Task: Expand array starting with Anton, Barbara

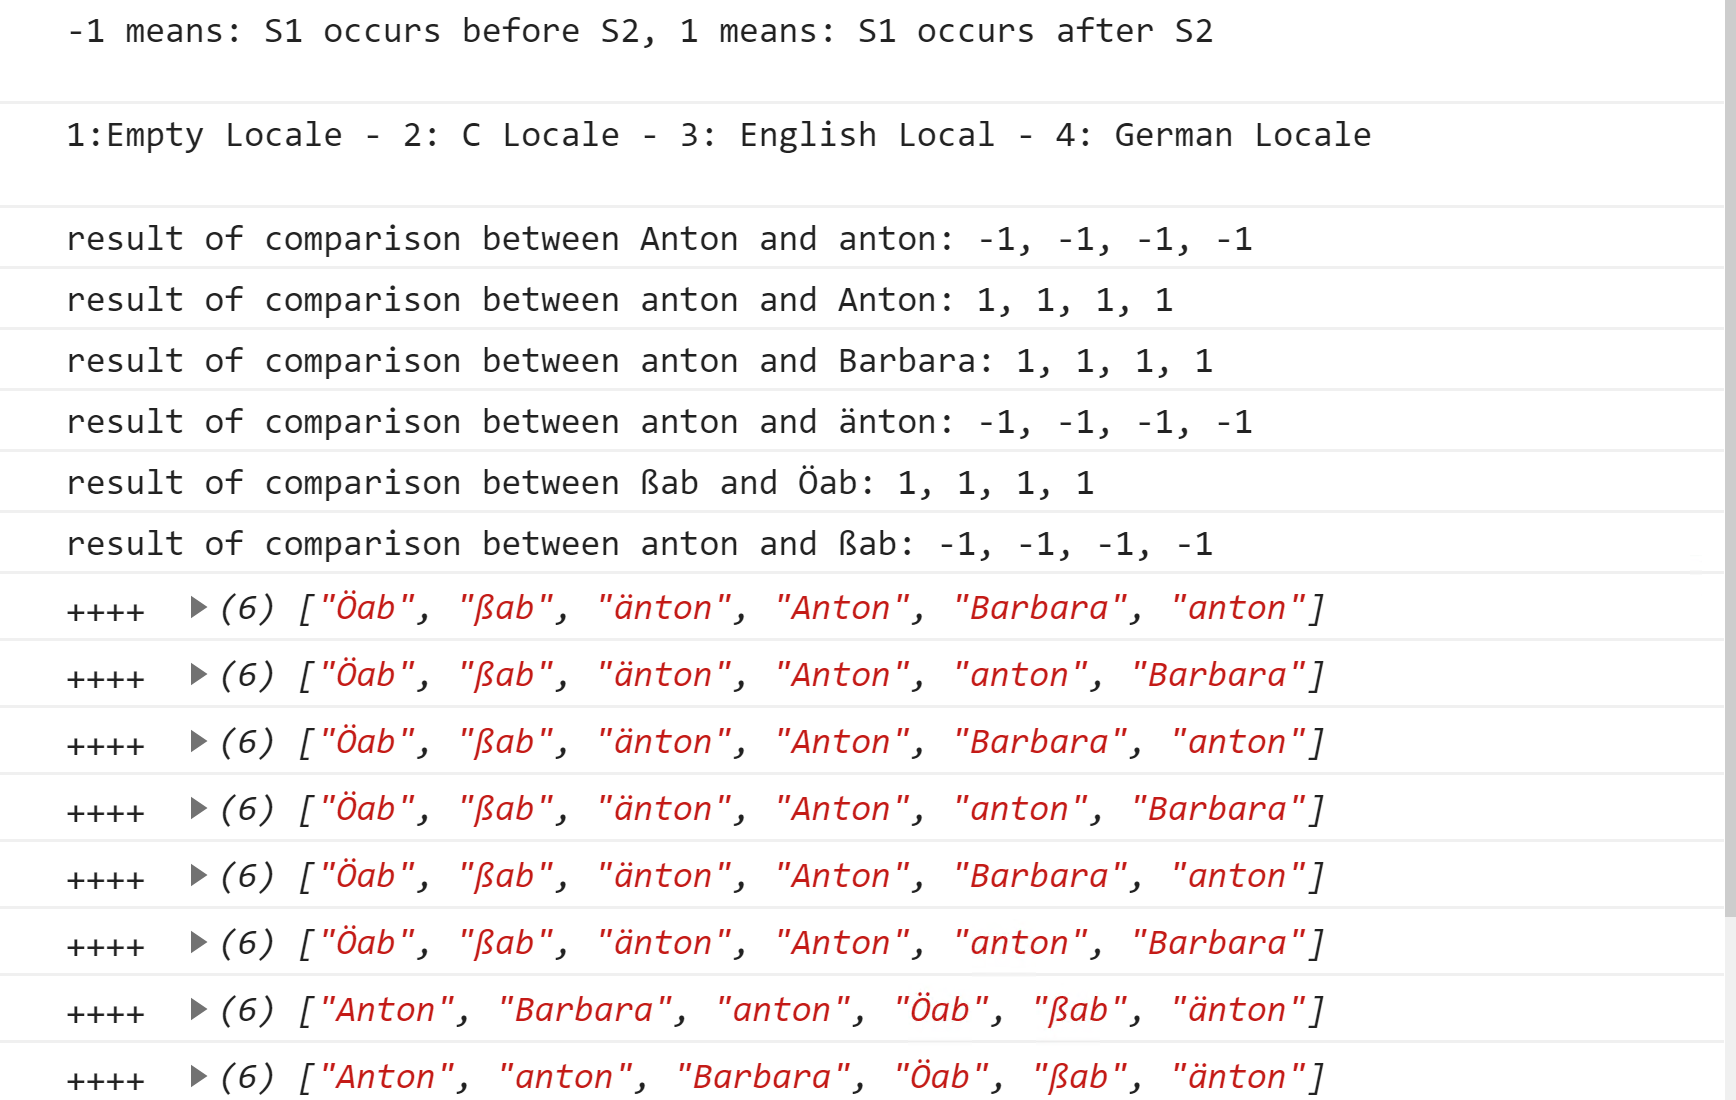Action: tap(198, 1009)
